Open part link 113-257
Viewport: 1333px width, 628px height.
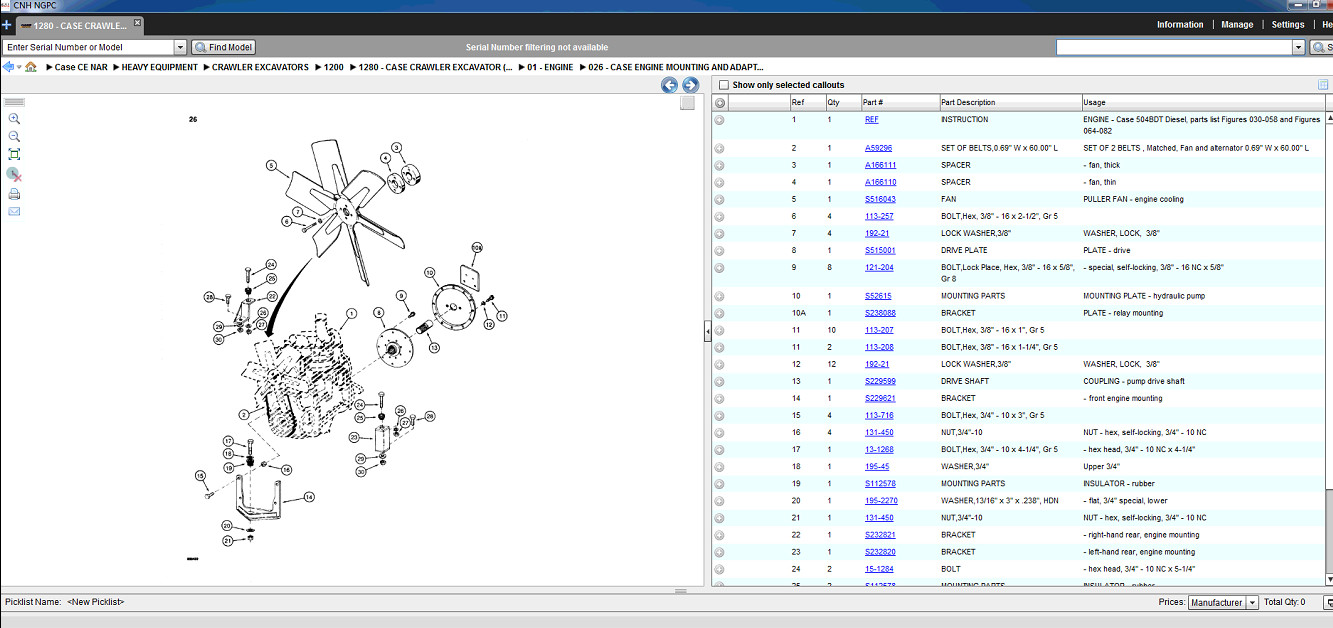[879, 216]
